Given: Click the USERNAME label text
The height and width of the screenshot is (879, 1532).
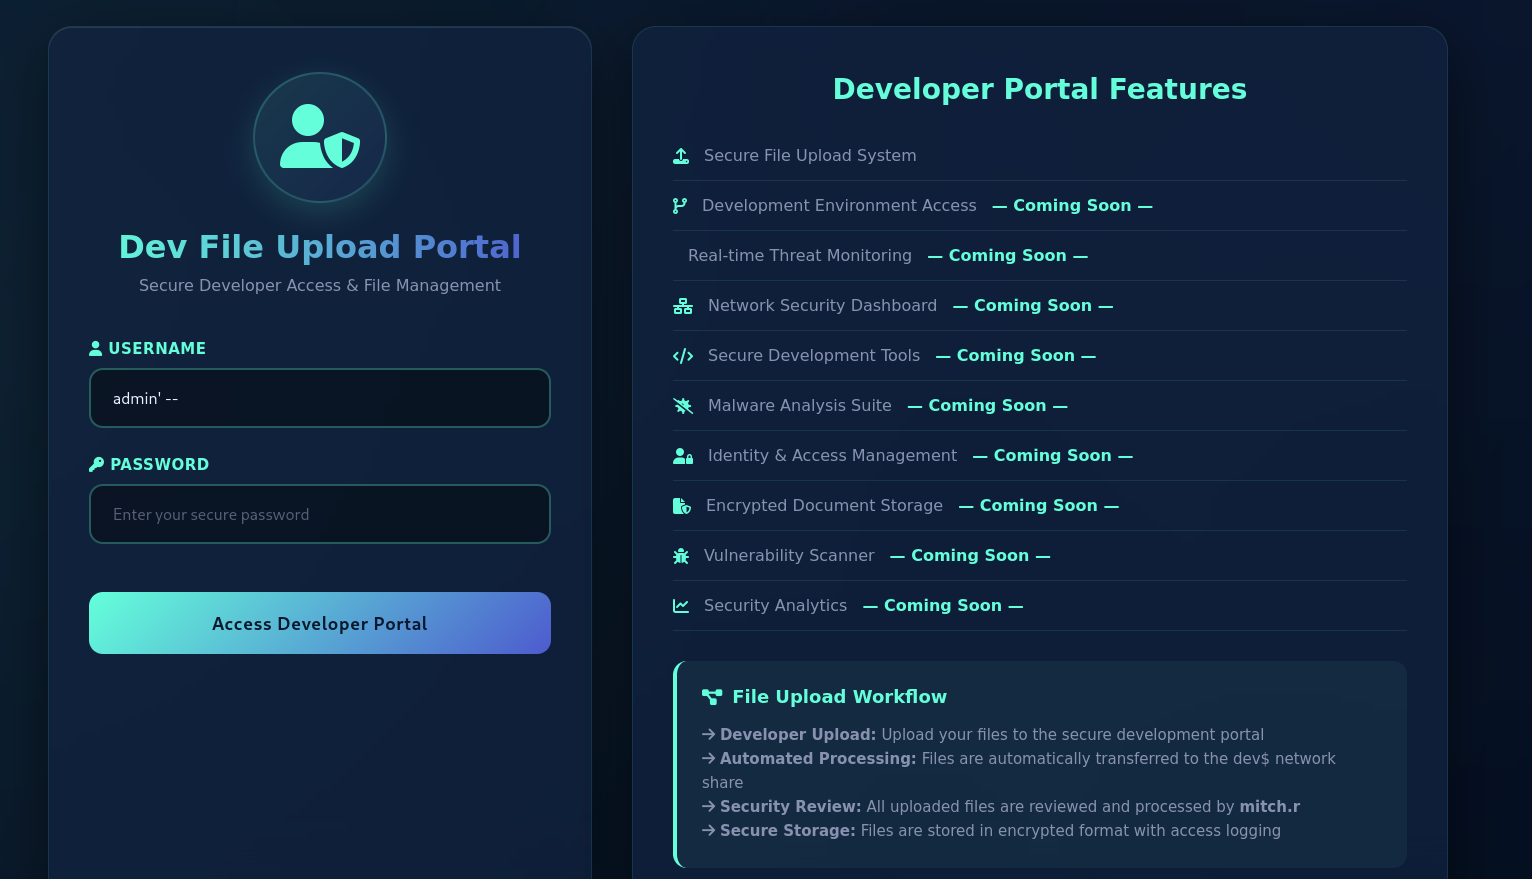Looking at the screenshot, I should point(157,348).
